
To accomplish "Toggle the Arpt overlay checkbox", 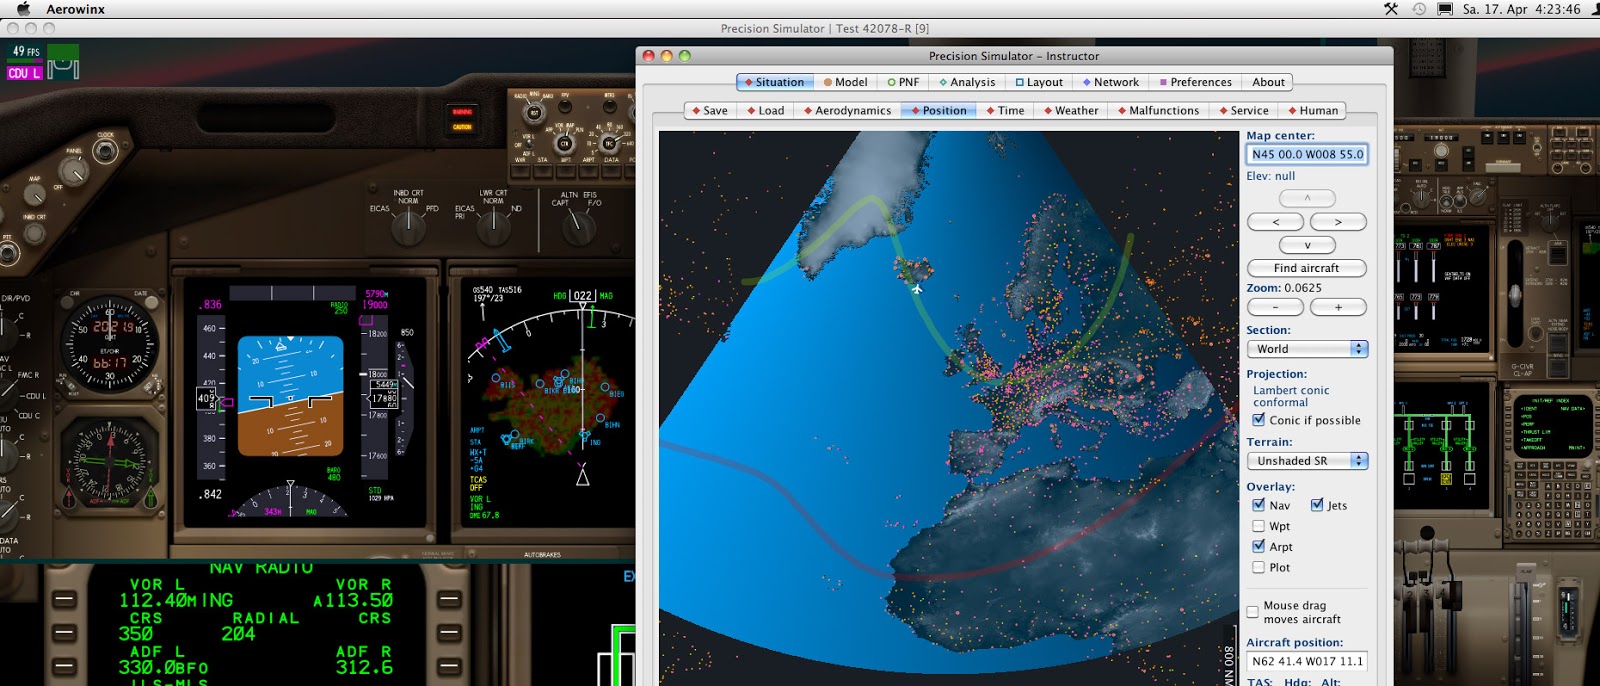I will (1259, 546).
